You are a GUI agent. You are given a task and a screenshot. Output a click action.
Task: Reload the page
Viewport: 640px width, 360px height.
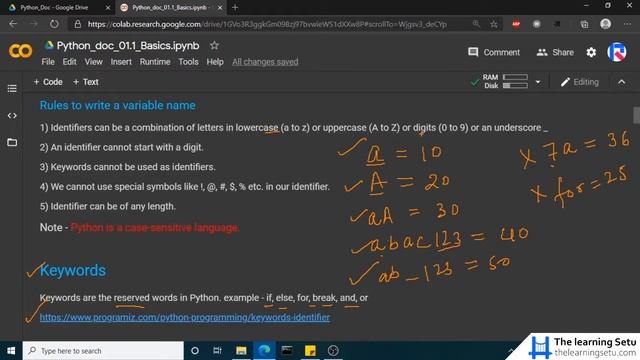[54, 24]
